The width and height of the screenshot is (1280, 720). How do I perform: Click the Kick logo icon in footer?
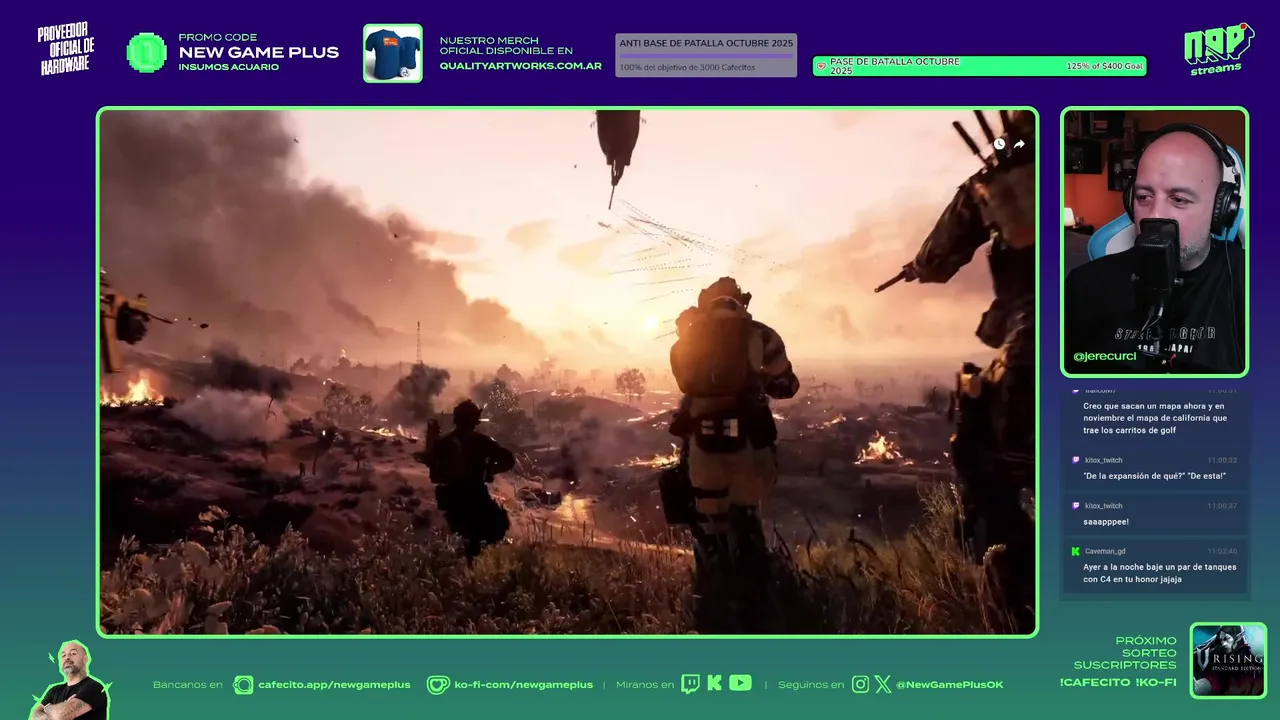tap(715, 684)
